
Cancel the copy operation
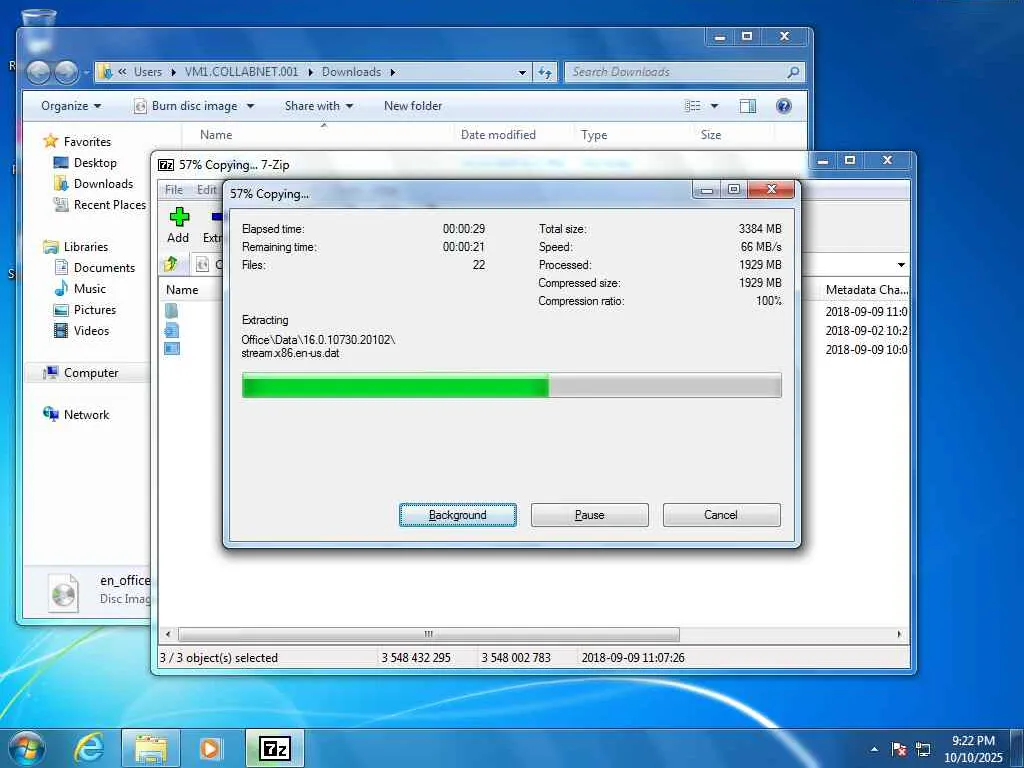coord(721,515)
